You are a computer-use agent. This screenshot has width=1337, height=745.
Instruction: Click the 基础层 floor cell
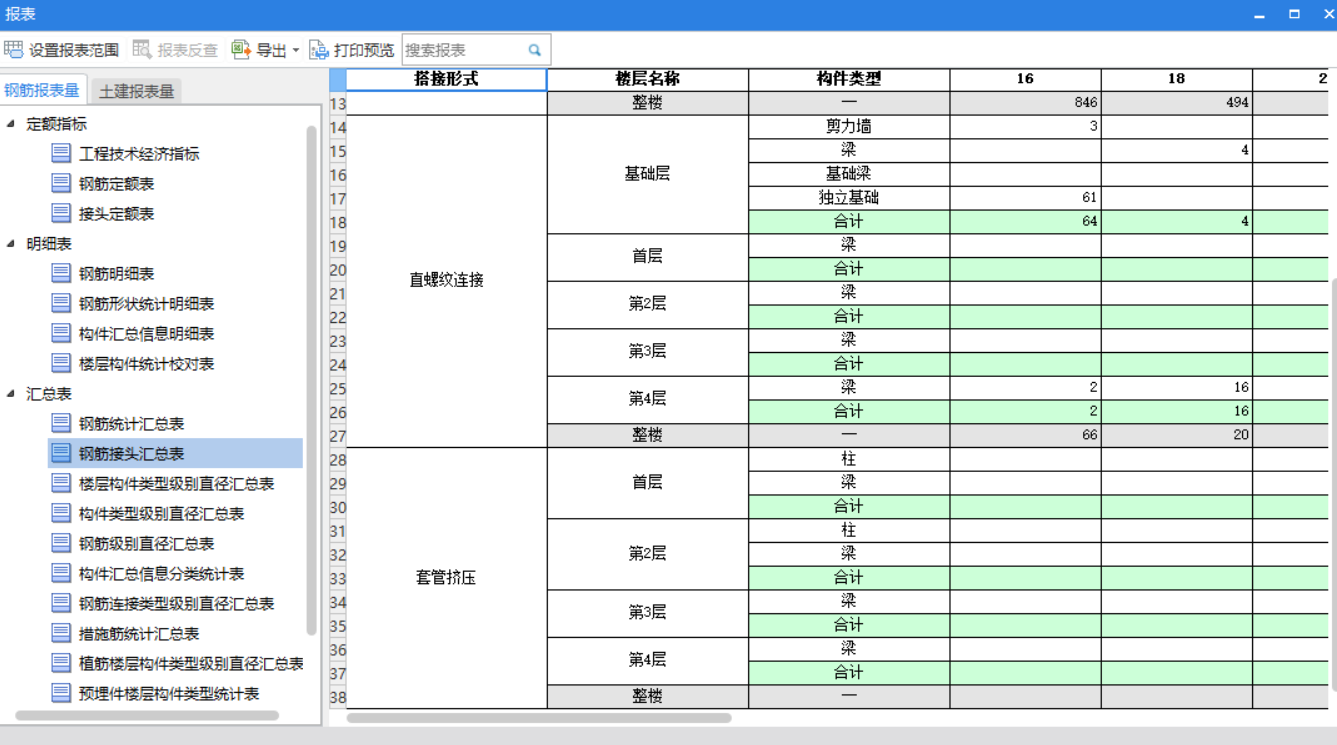648,174
